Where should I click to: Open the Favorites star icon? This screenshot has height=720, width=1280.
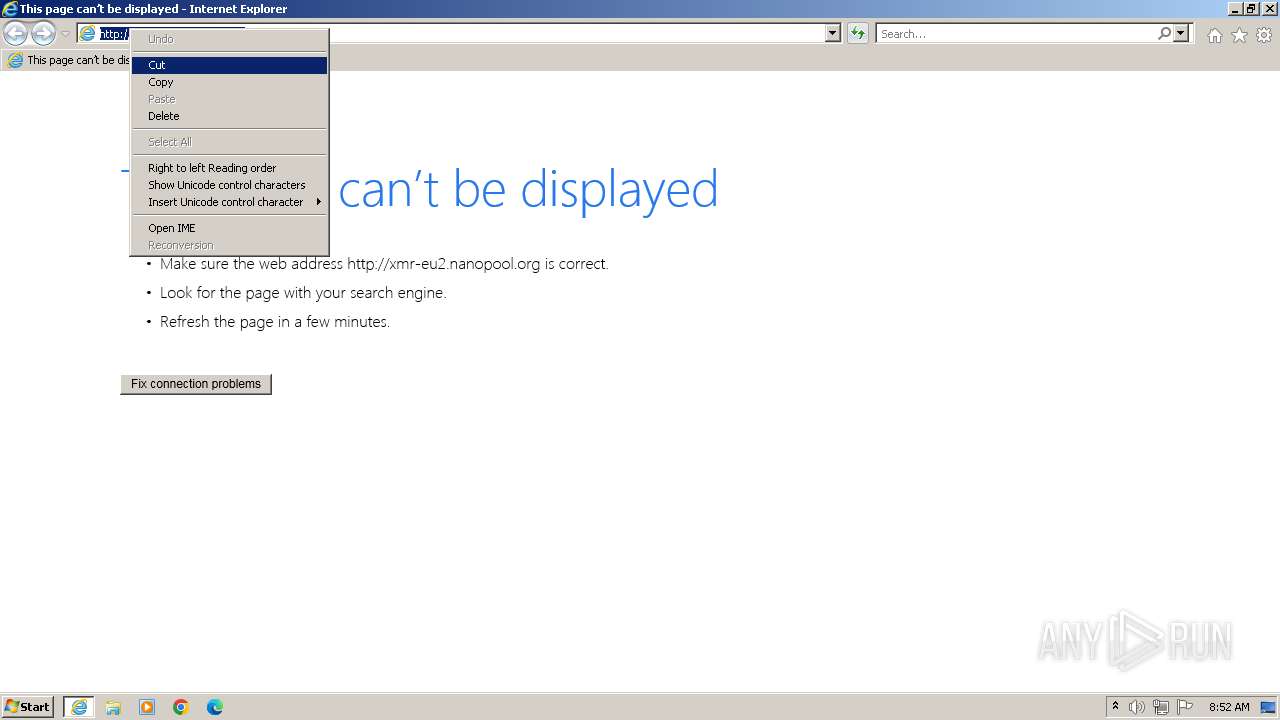(x=1239, y=35)
